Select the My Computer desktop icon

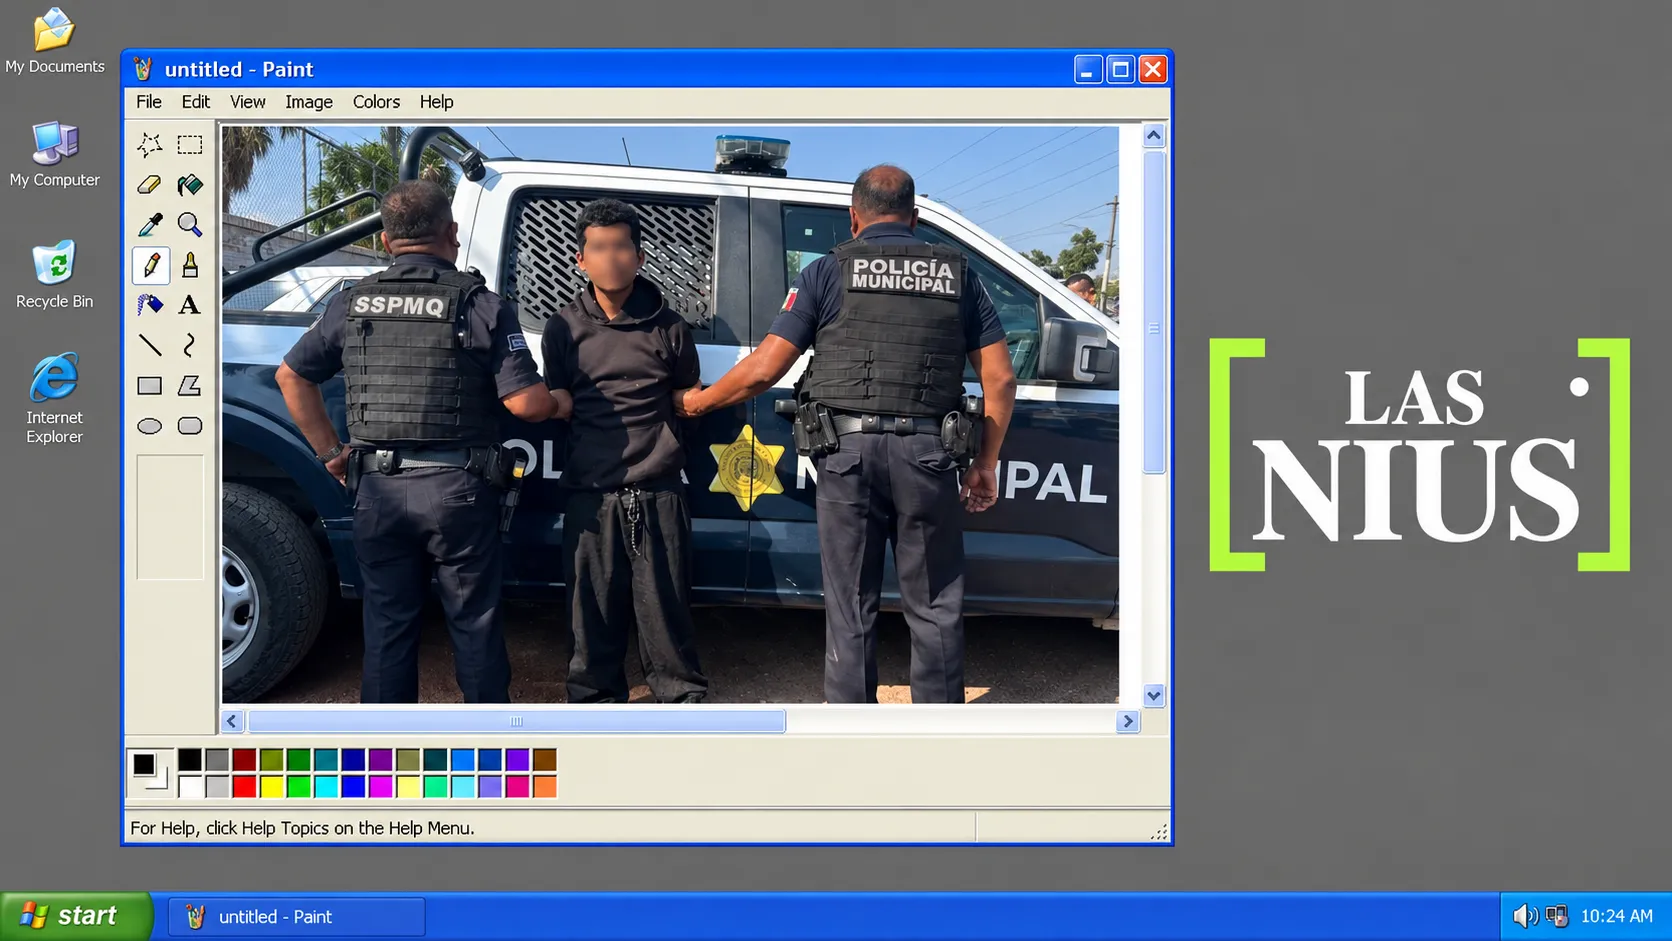55,155
